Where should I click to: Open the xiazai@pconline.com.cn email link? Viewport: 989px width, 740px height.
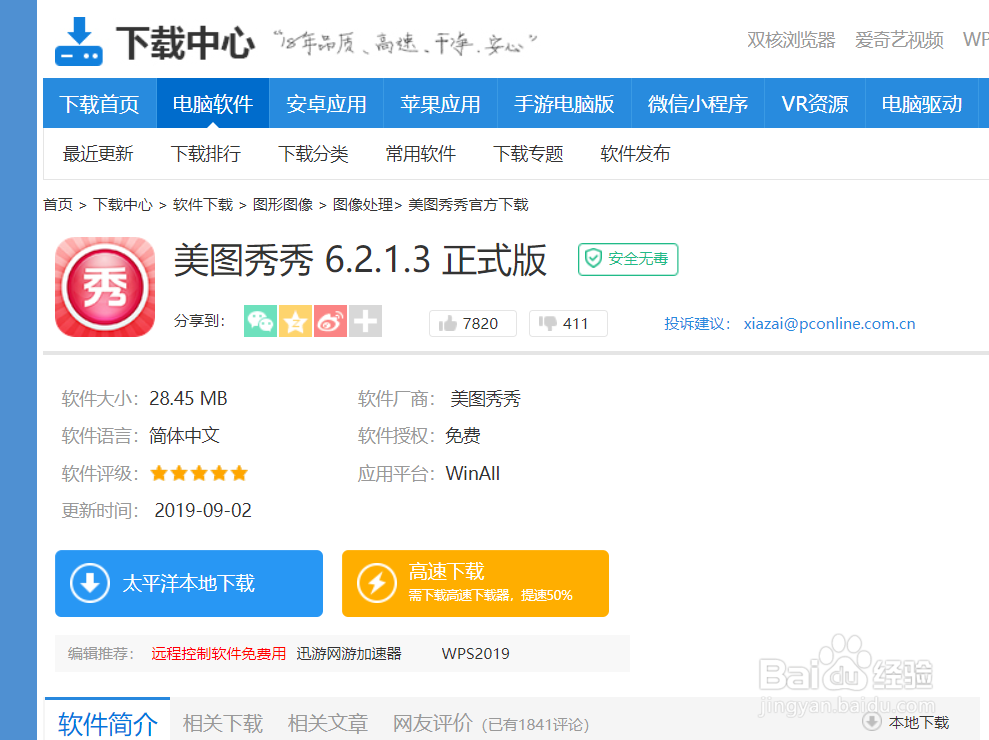click(x=828, y=323)
